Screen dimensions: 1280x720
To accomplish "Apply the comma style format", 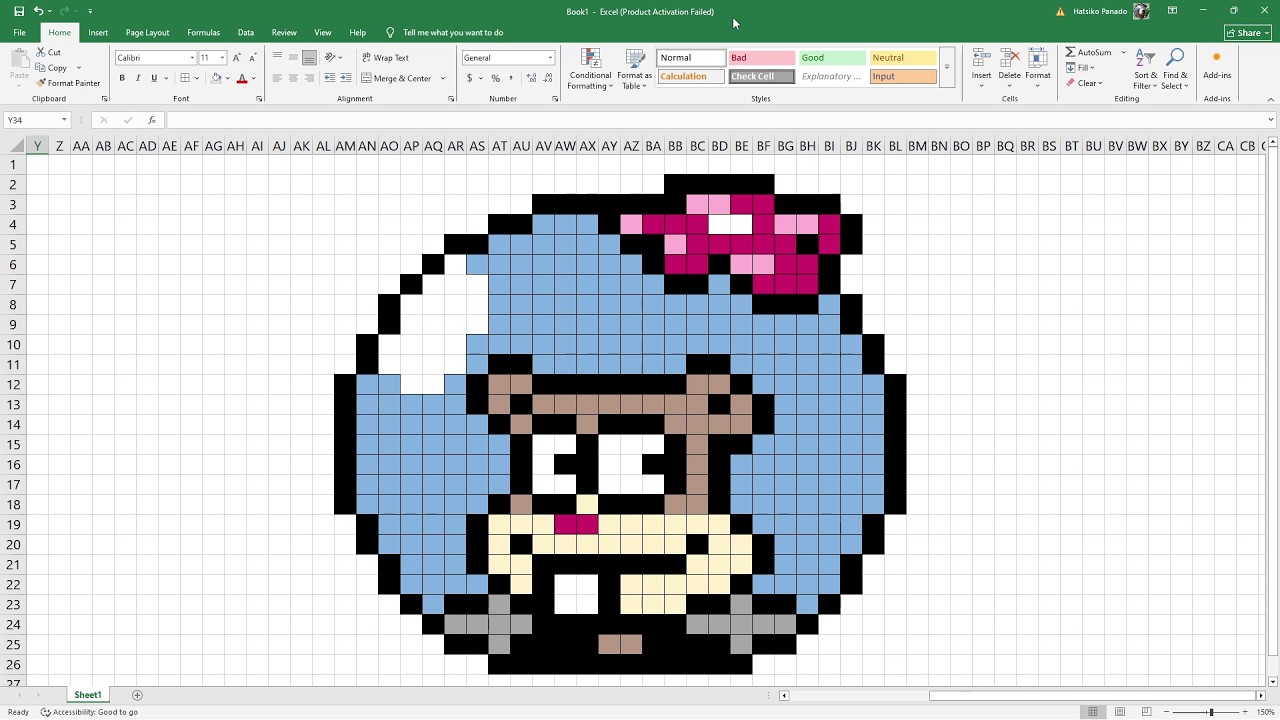I will [510, 78].
